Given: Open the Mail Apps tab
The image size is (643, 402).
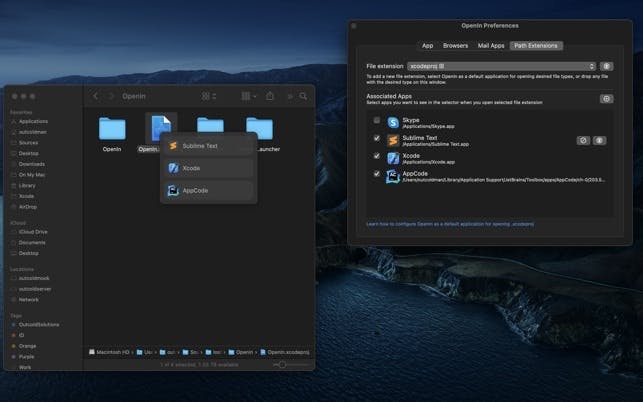Looking at the screenshot, I should click(491, 46).
